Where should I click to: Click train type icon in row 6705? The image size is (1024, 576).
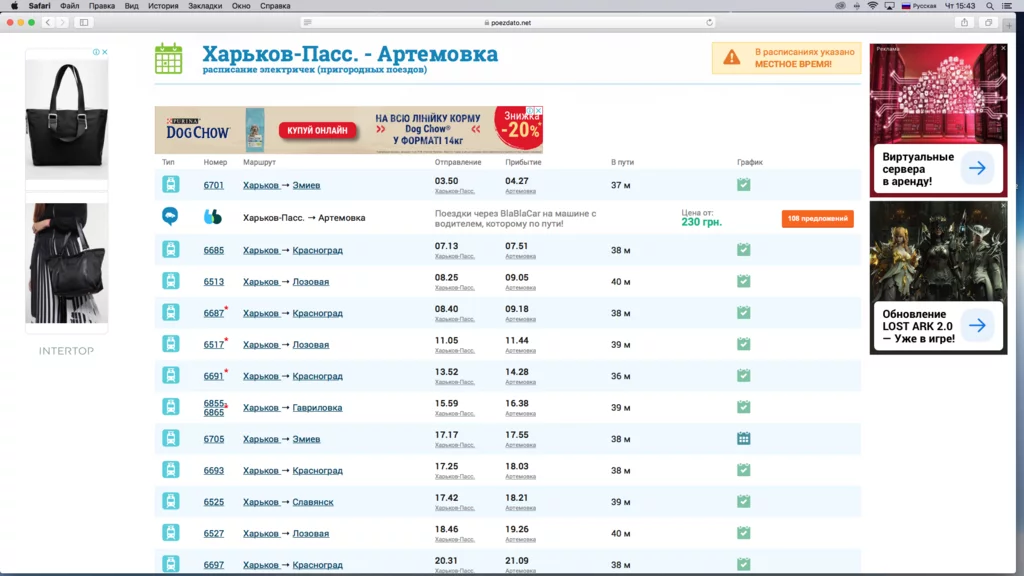coord(170,438)
